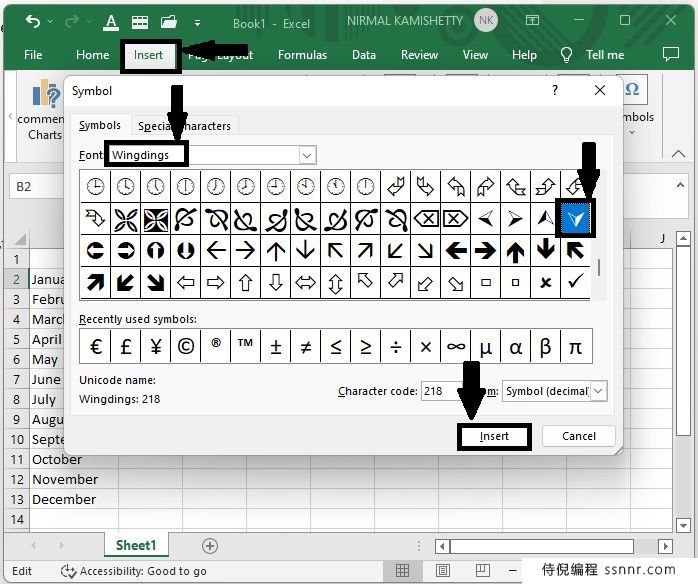Switch to Page Break Preview in status bar
Image resolution: width=698 pixels, height=585 pixels.
pyautogui.click(x=482, y=570)
